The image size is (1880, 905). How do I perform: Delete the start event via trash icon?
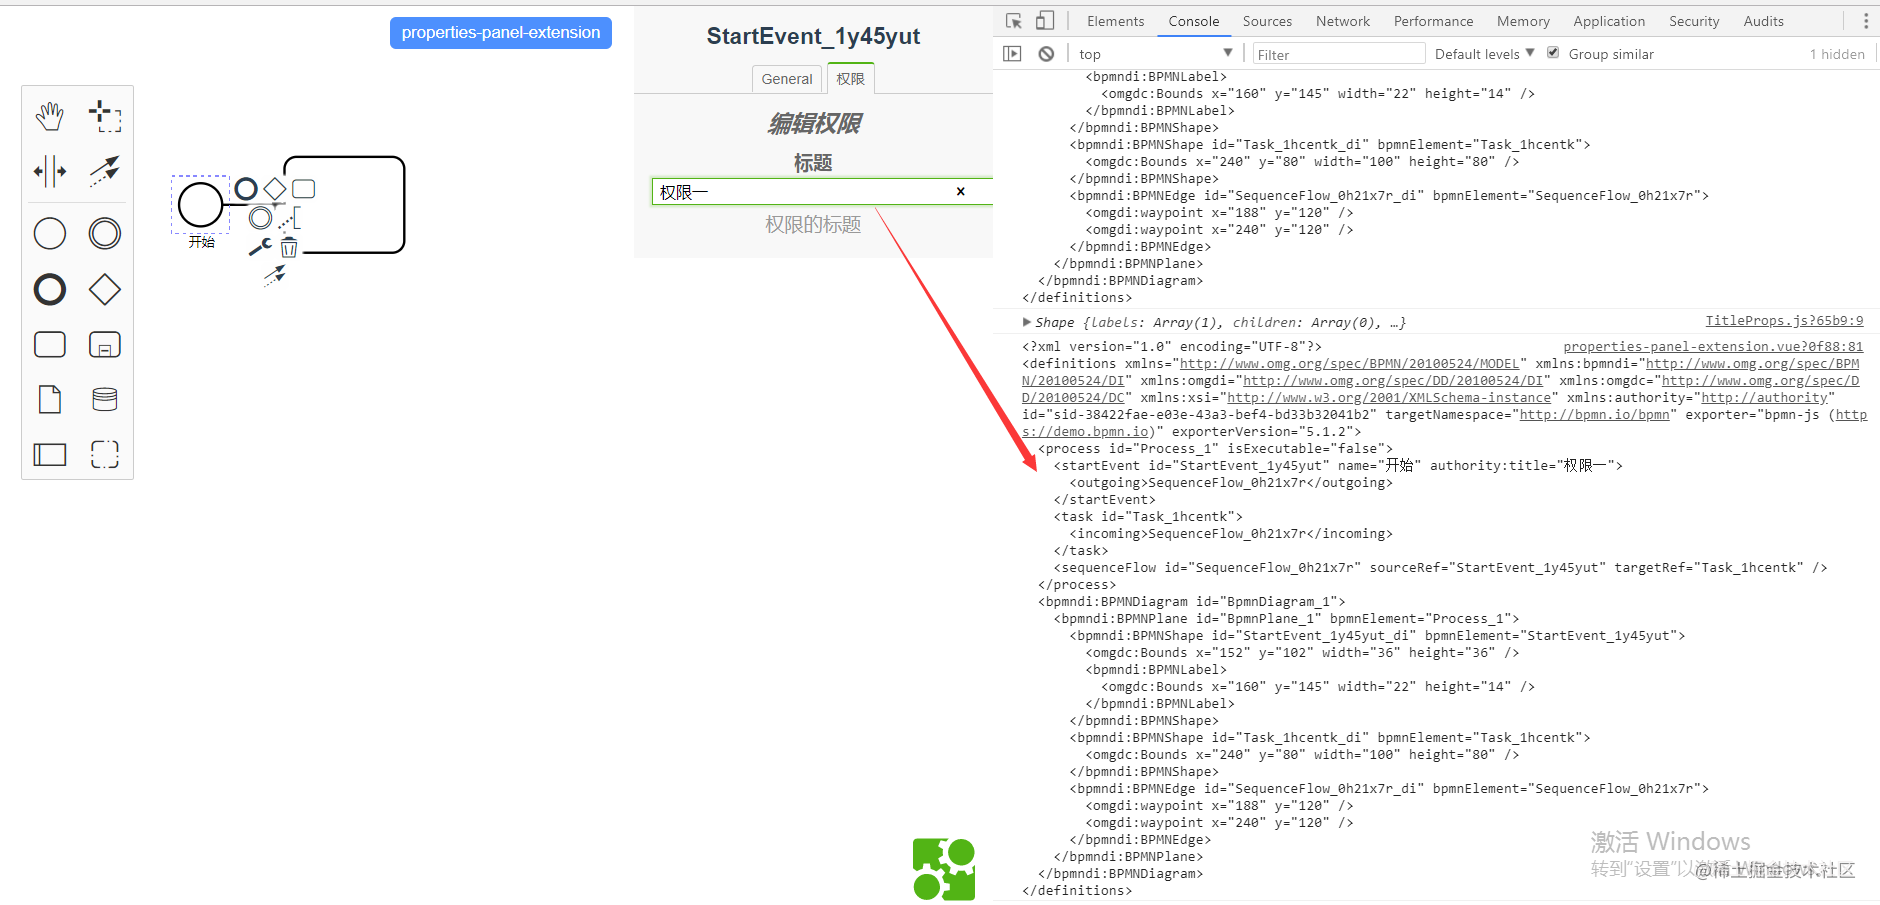tap(289, 246)
